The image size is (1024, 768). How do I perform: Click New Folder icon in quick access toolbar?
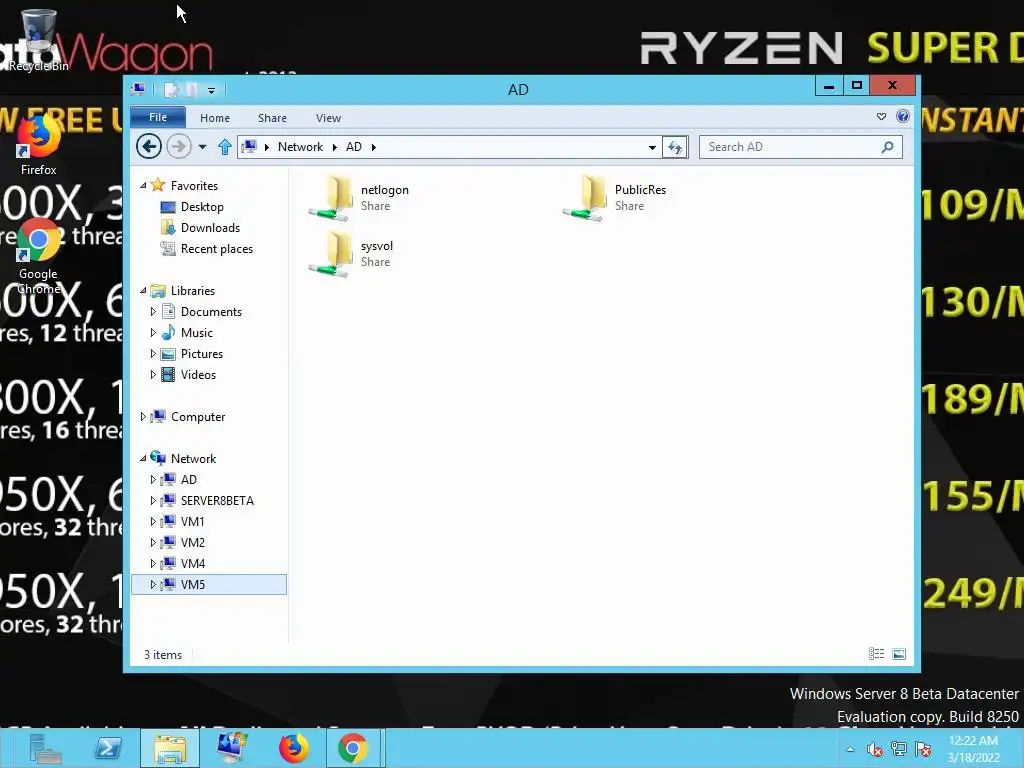click(x=191, y=89)
